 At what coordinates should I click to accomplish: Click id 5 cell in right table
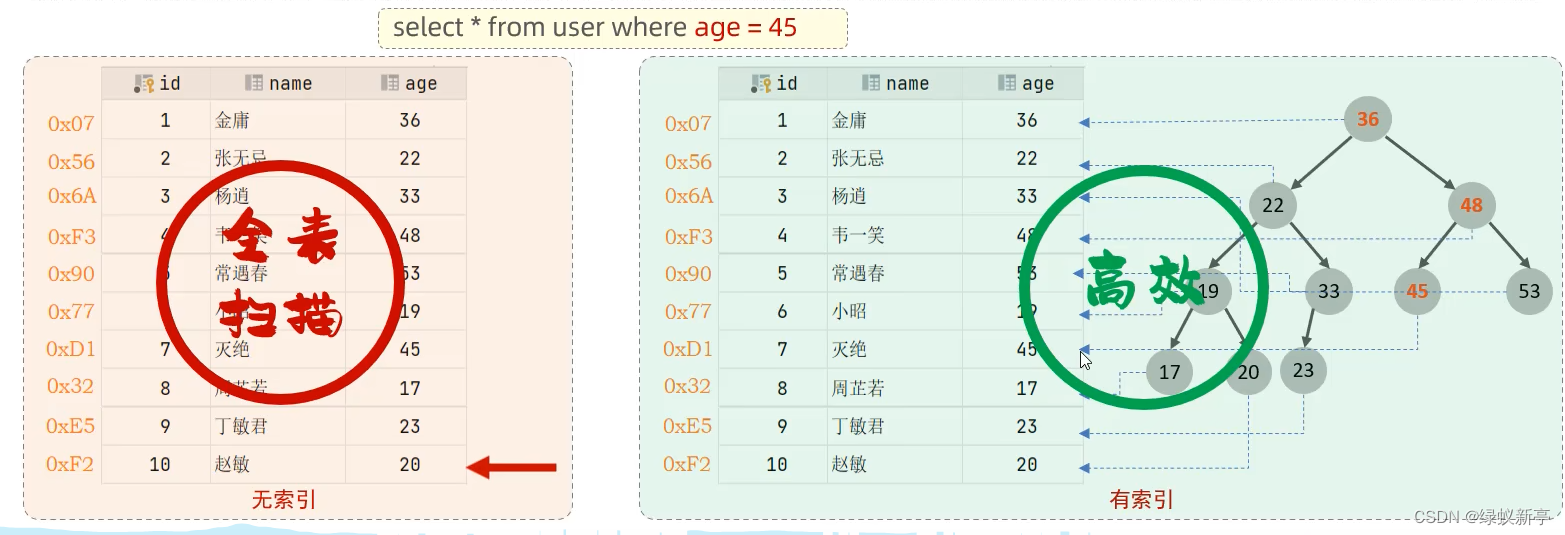pyautogui.click(x=773, y=273)
